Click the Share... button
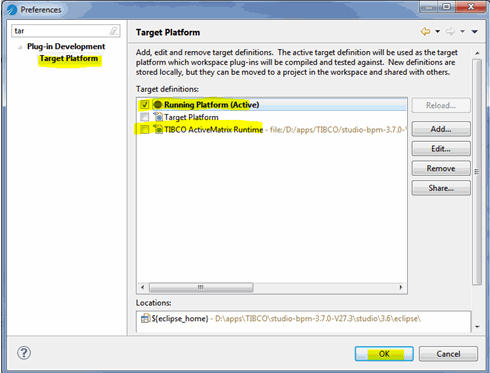The image size is (490, 373). tap(441, 188)
